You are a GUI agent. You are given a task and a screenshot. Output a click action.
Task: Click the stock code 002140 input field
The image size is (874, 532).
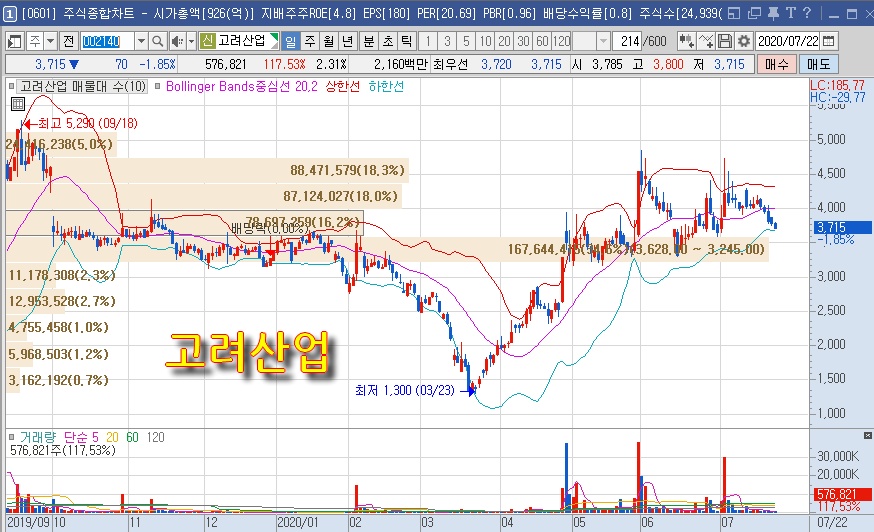[x=108, y=41]
